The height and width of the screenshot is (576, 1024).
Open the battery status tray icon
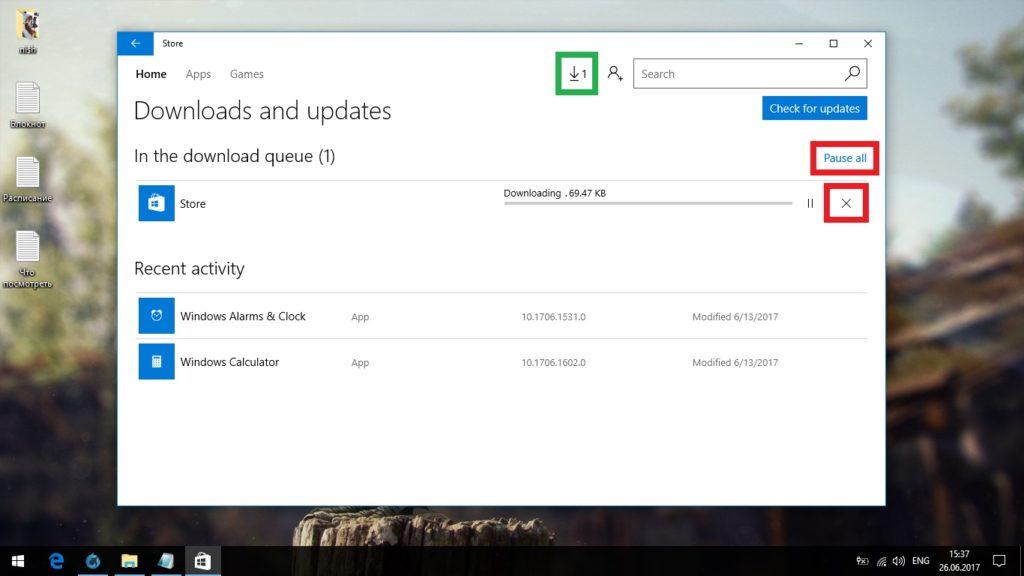coord(862,561)
